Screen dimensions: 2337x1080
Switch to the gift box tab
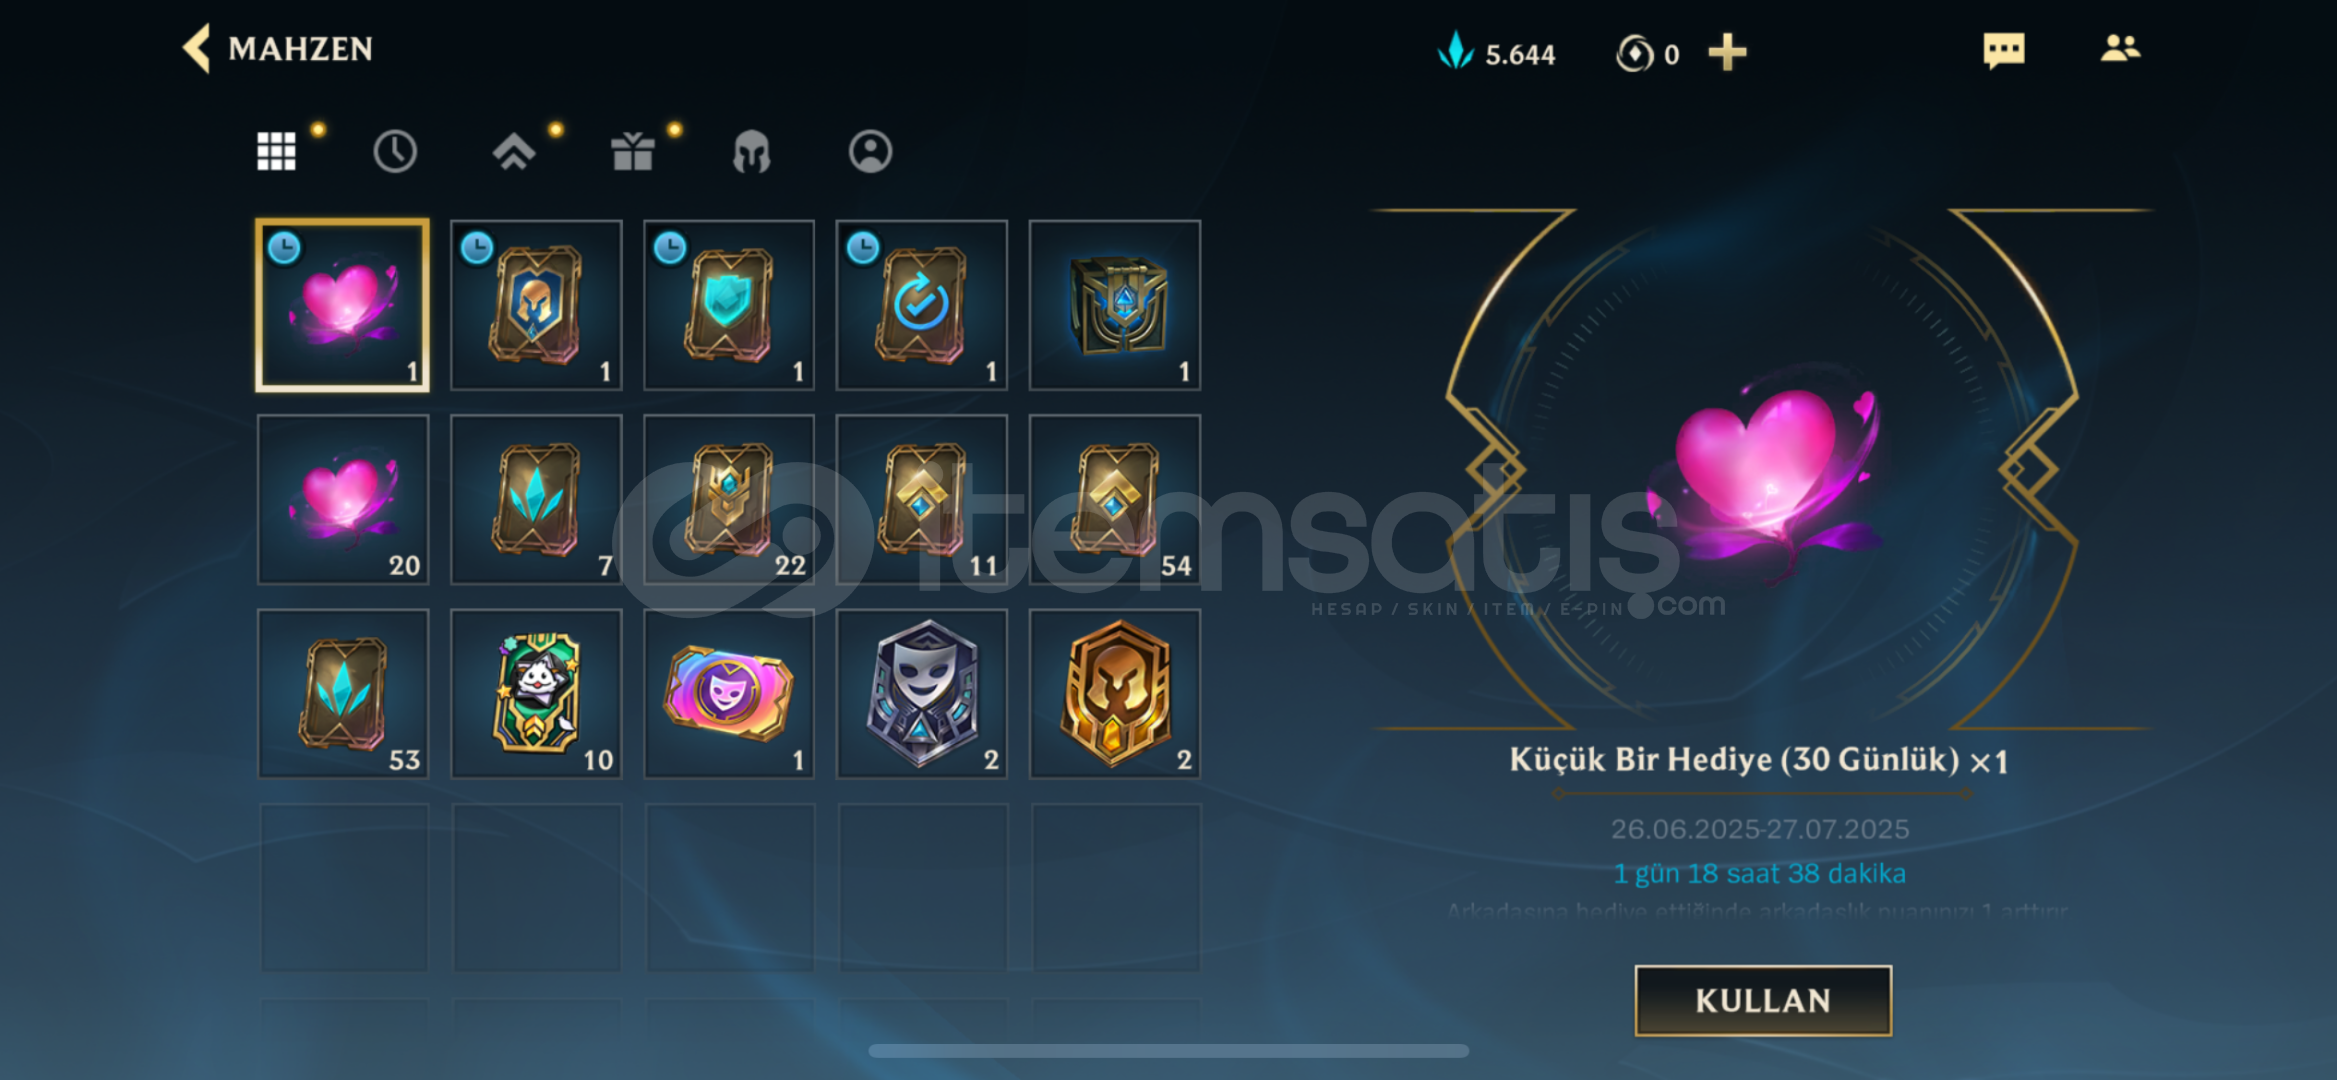coord(632,151)
